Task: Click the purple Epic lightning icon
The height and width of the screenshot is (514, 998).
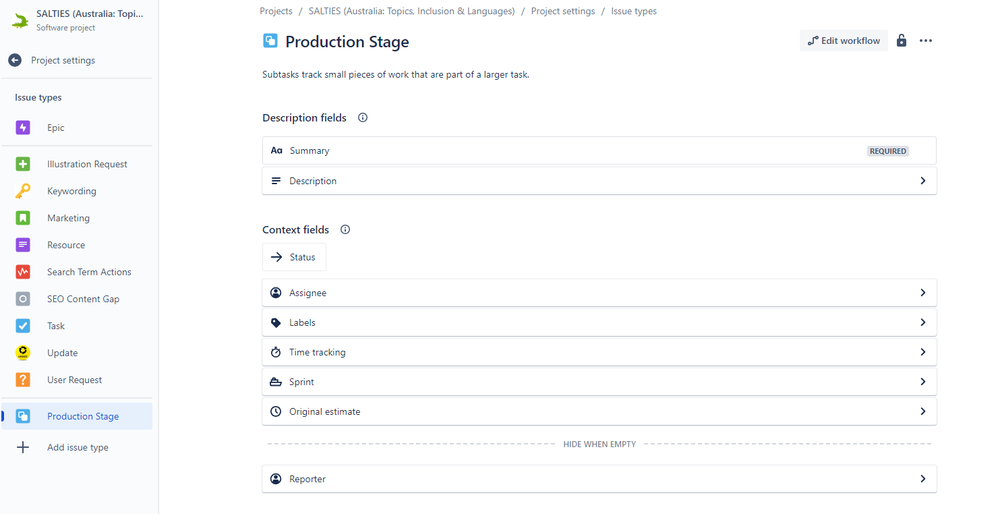Action: (x=23, y=128)
